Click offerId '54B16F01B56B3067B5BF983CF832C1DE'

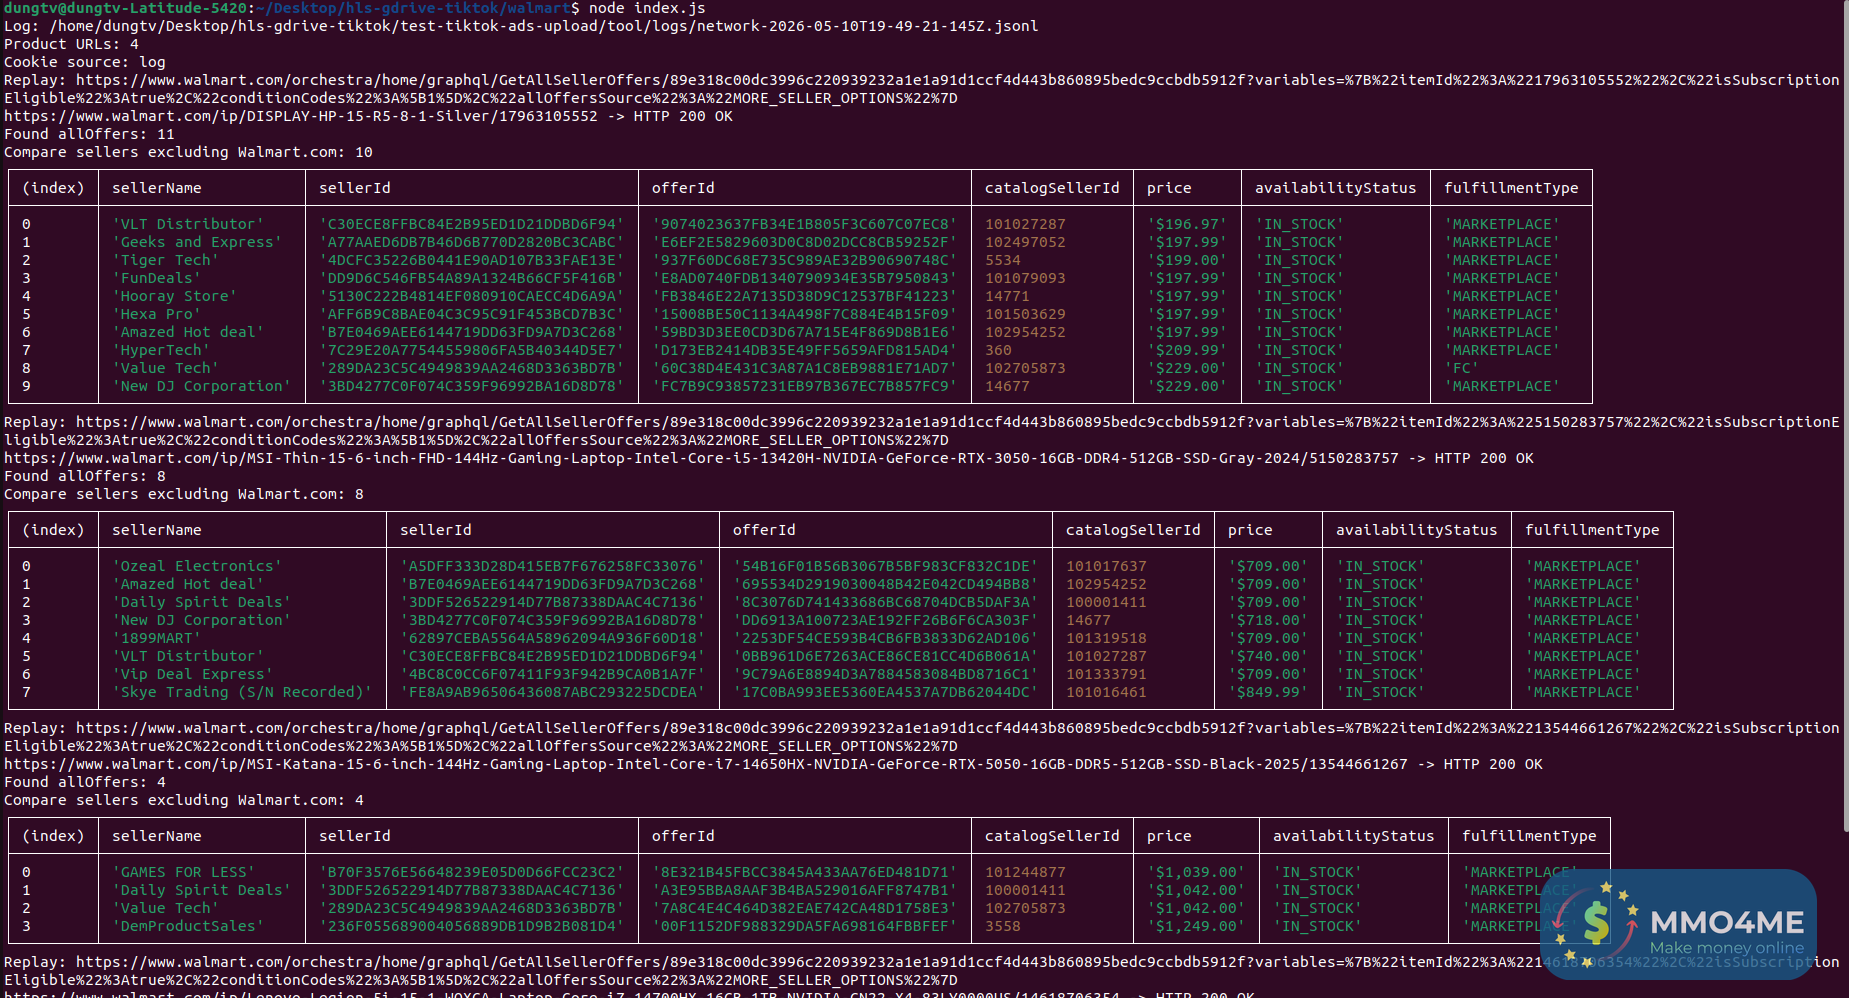(886, 566)
